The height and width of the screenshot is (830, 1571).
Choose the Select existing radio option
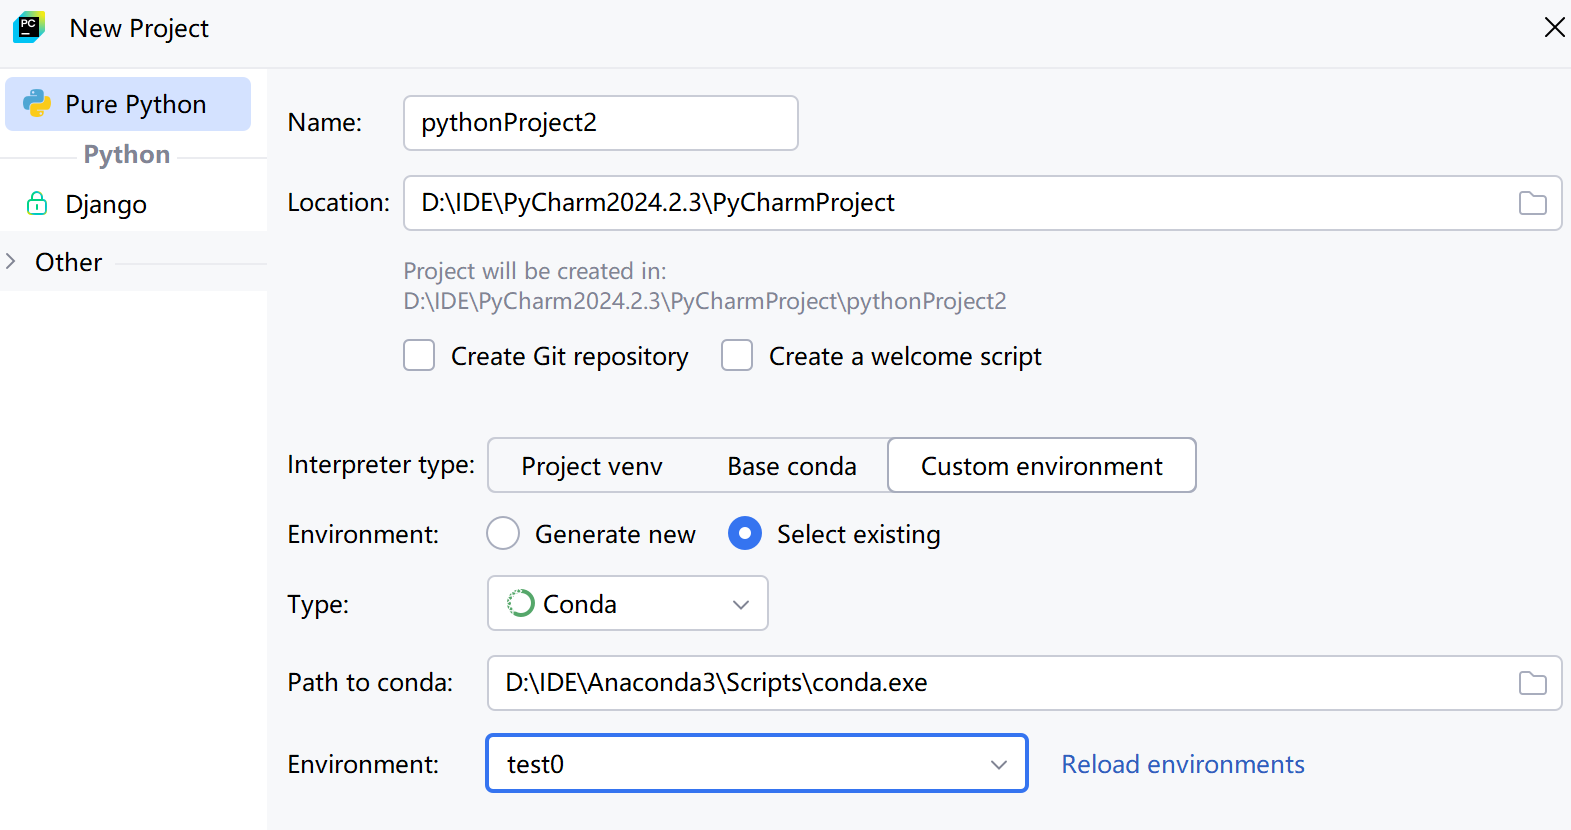click(745, 534)
